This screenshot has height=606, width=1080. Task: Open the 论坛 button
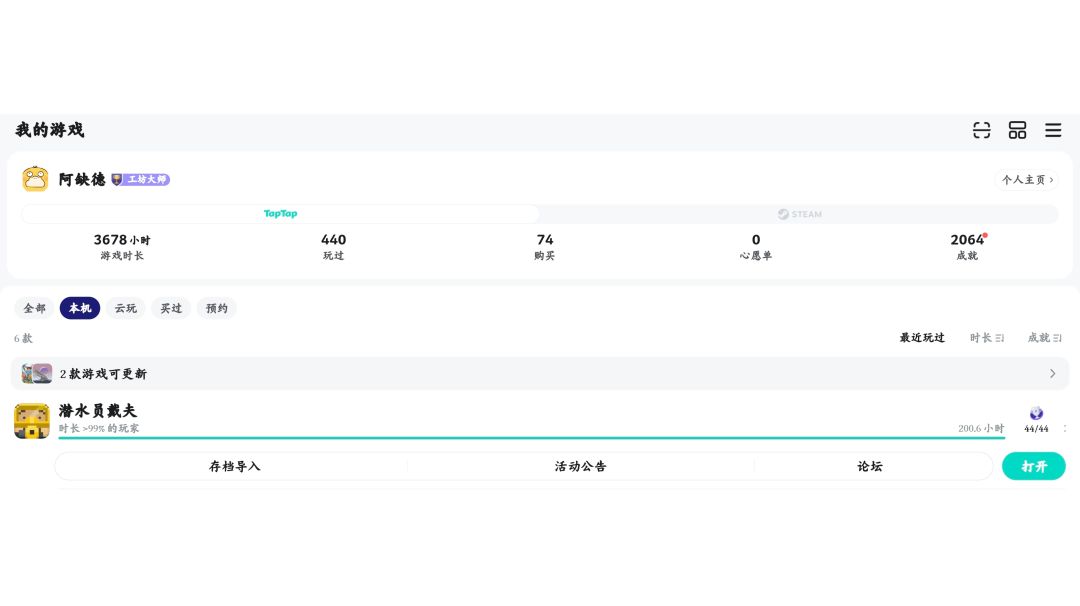[869, 466]
